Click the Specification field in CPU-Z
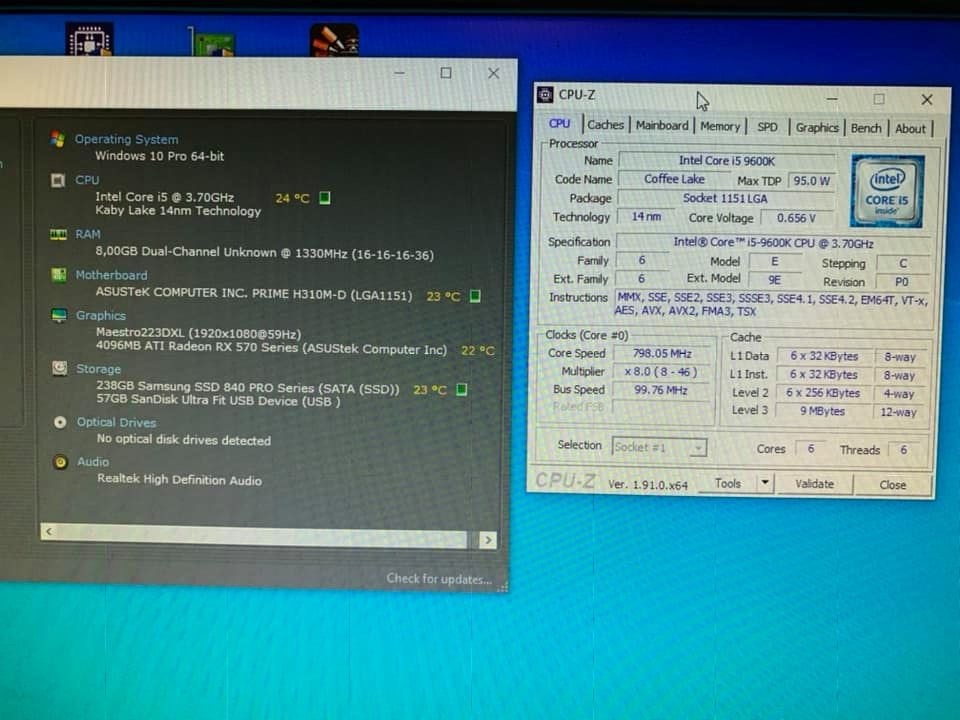Viewport: 960px width, 720px height. pyautogui.click(x=773, y=243)
